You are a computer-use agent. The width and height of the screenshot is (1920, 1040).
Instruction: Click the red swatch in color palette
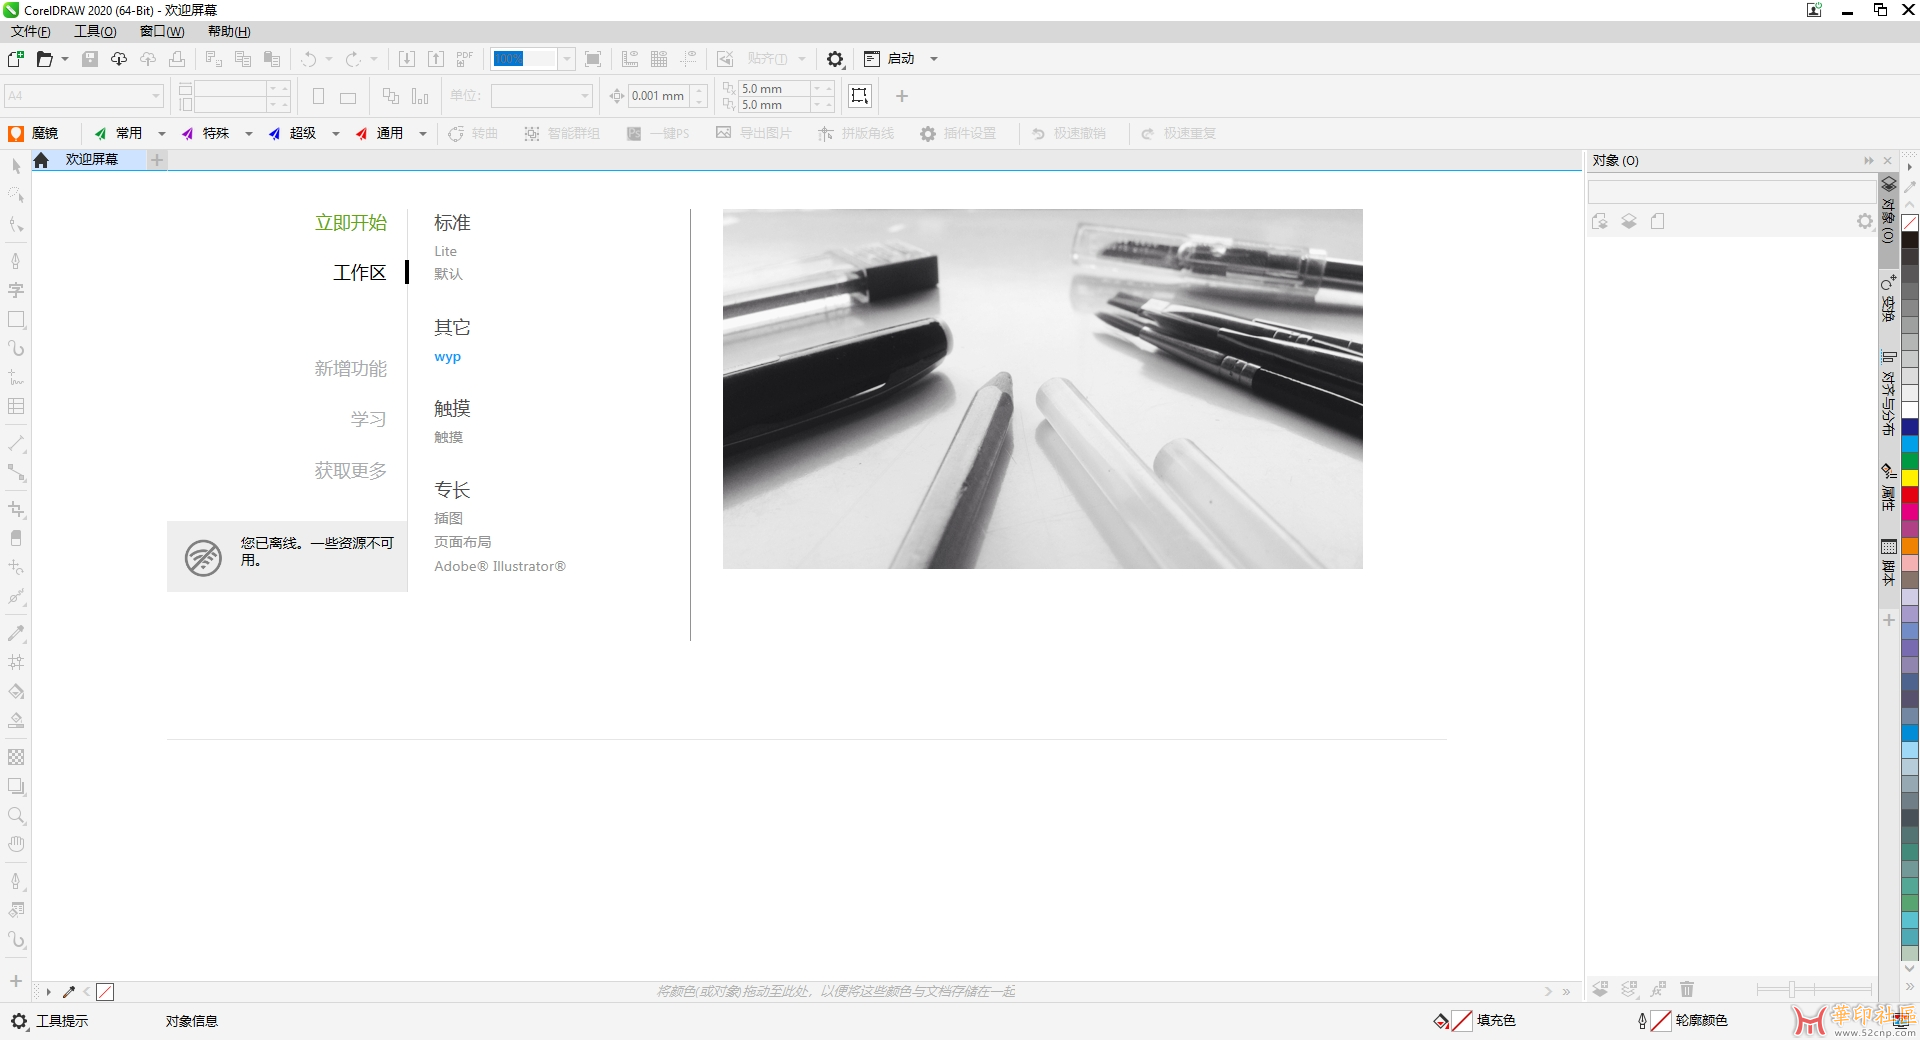tap(1910, 494)
